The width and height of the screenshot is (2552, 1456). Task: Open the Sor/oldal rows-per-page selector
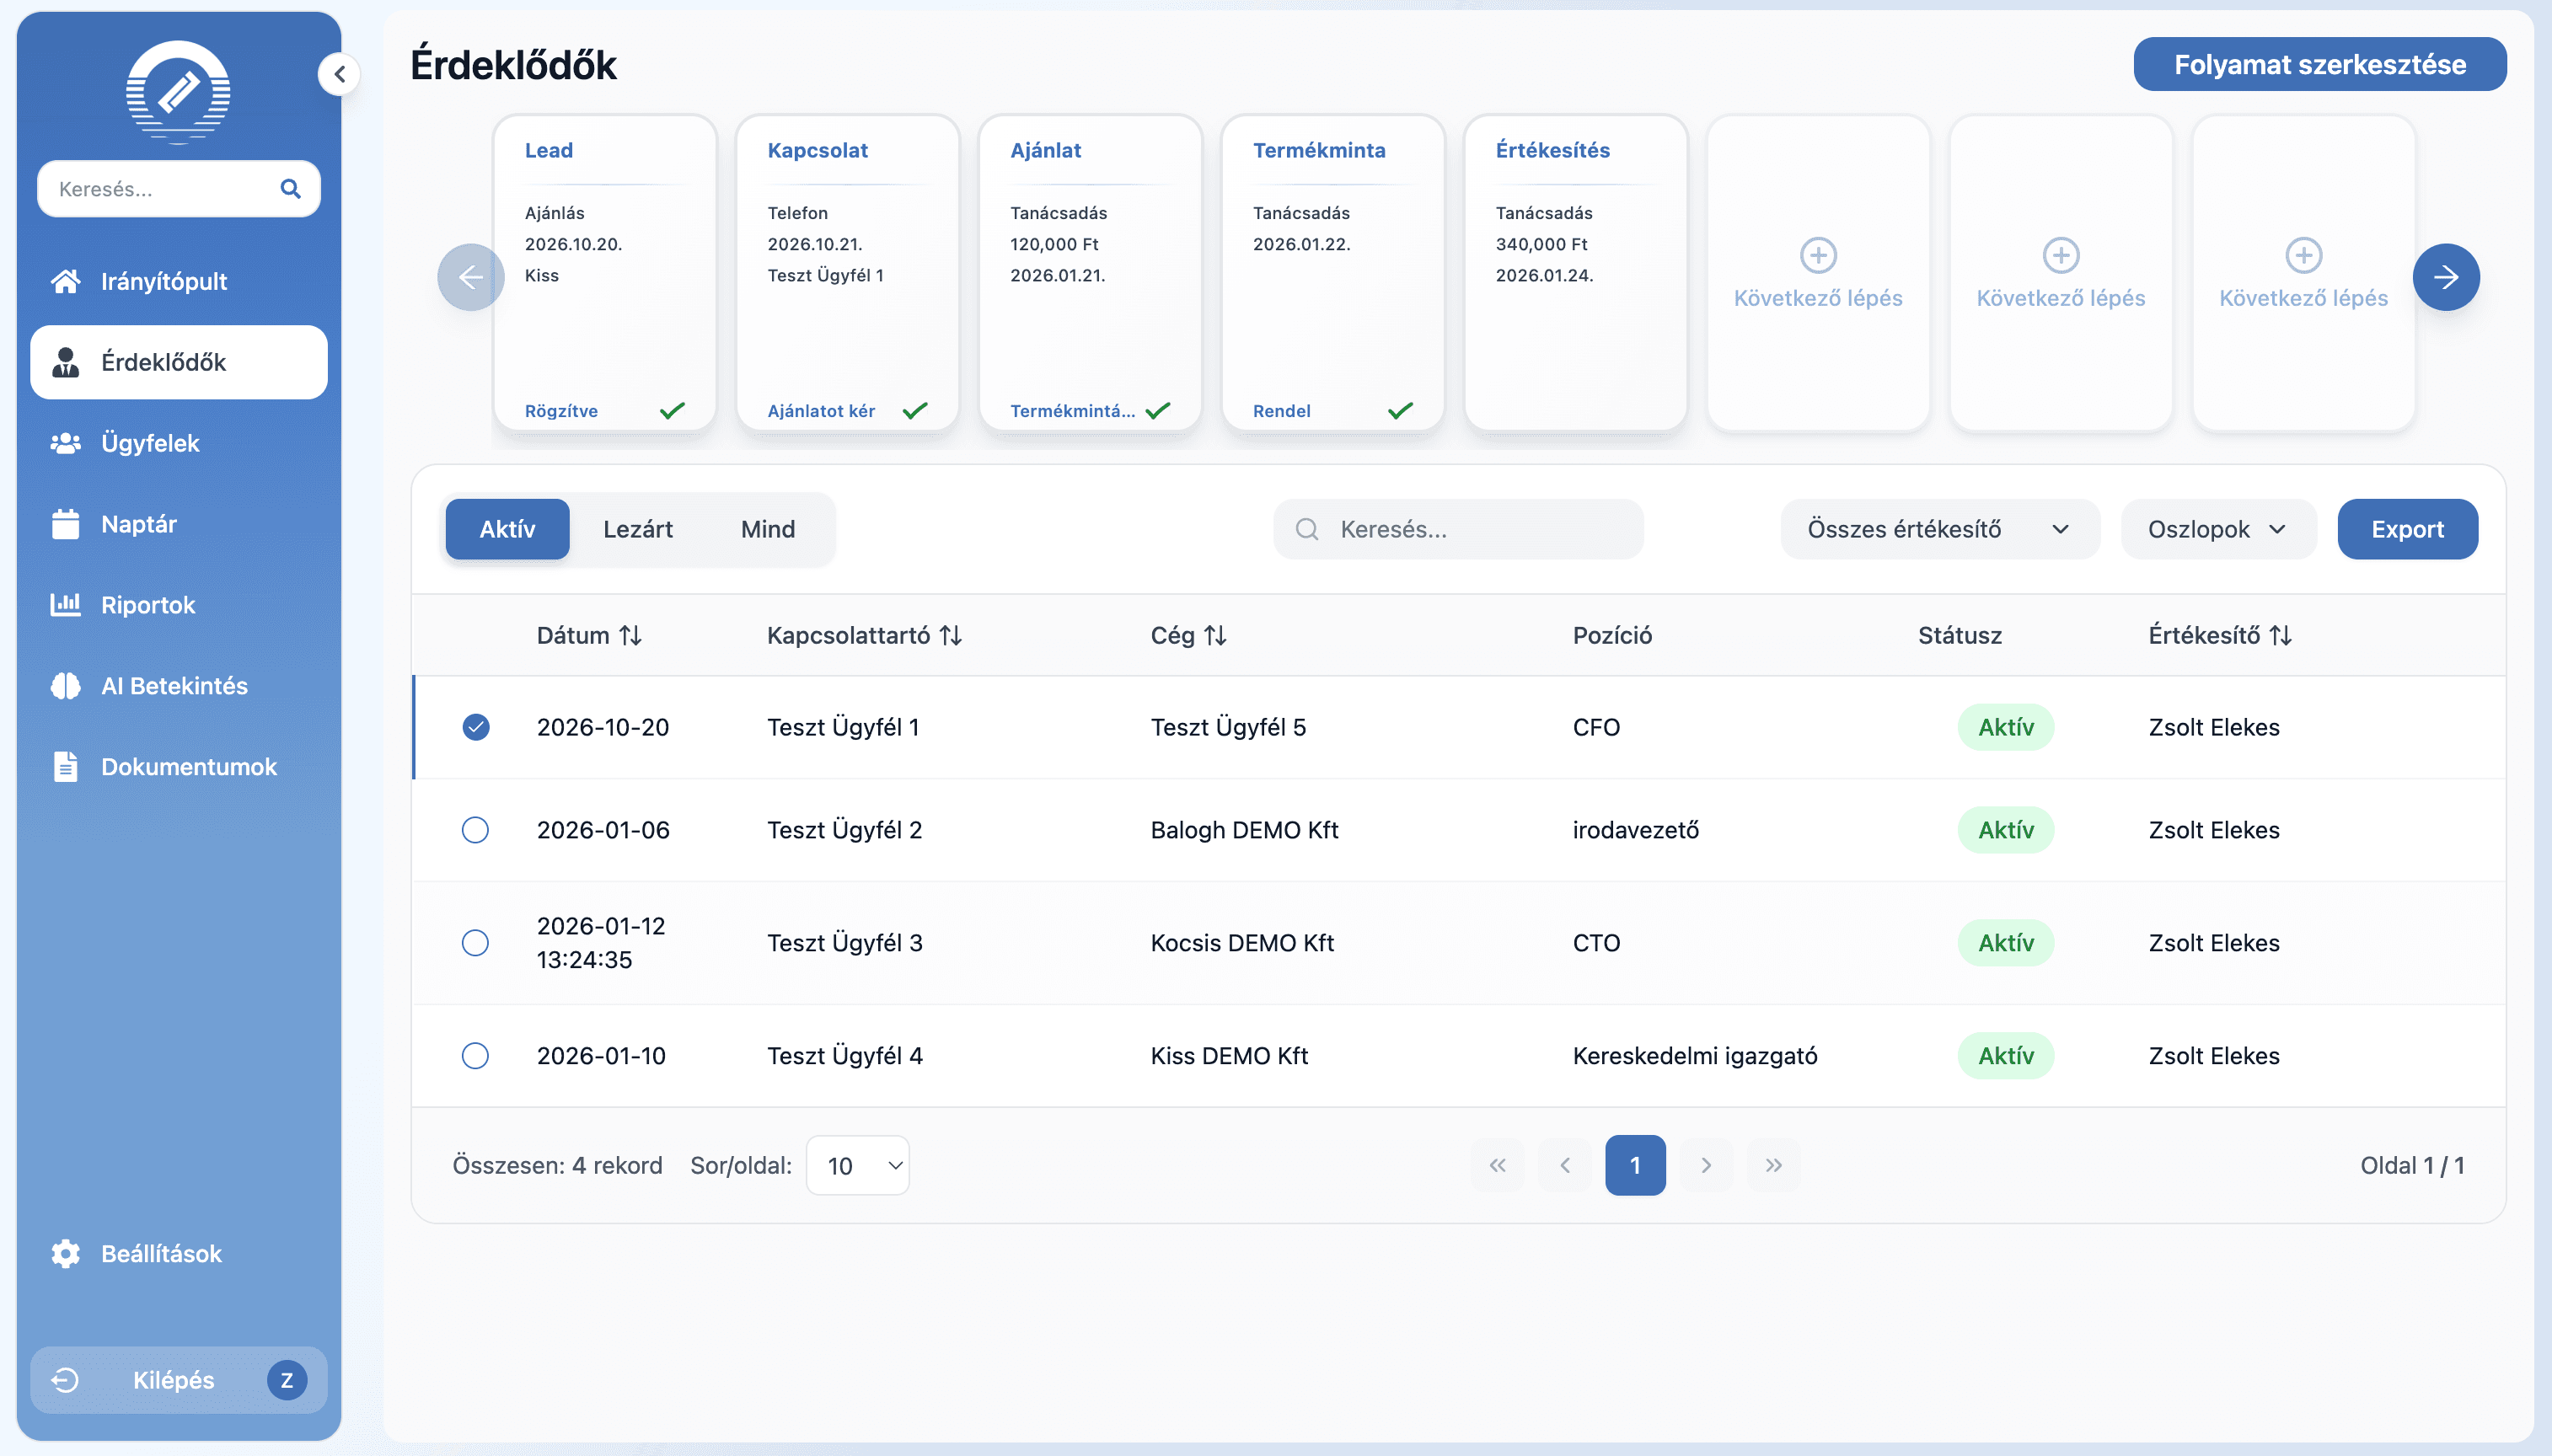coord(857,1165)
